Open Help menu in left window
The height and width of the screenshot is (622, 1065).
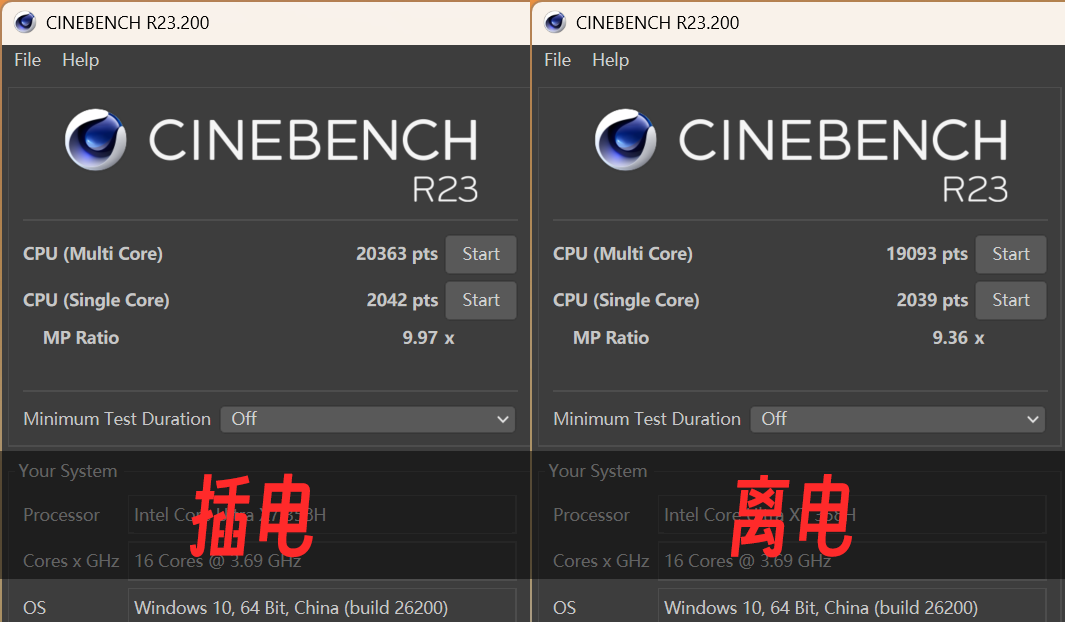tap(81, 60)
